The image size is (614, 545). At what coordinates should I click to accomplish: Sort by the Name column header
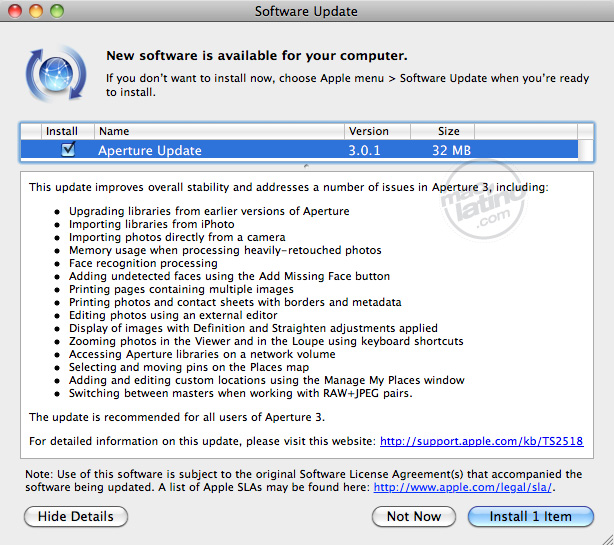click(219, 131)
